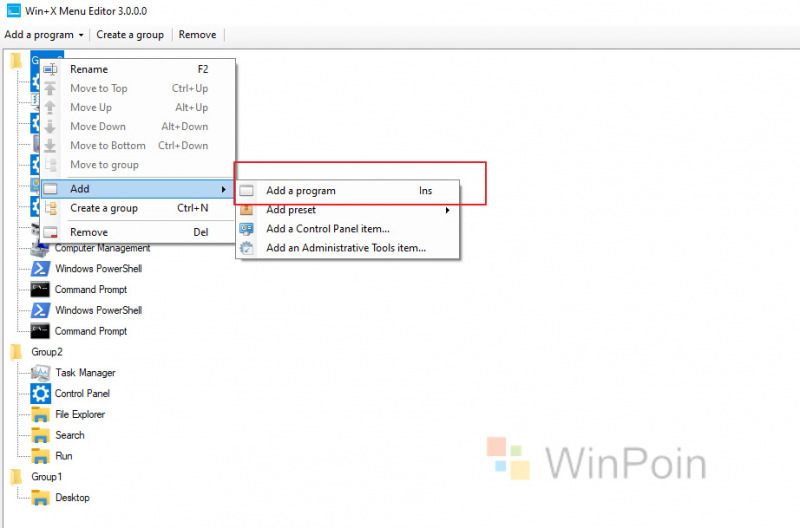This screenshot has height=528, width=800.
Task: Click the Win+X Menu Editor title icon
Action: point(13,11)
